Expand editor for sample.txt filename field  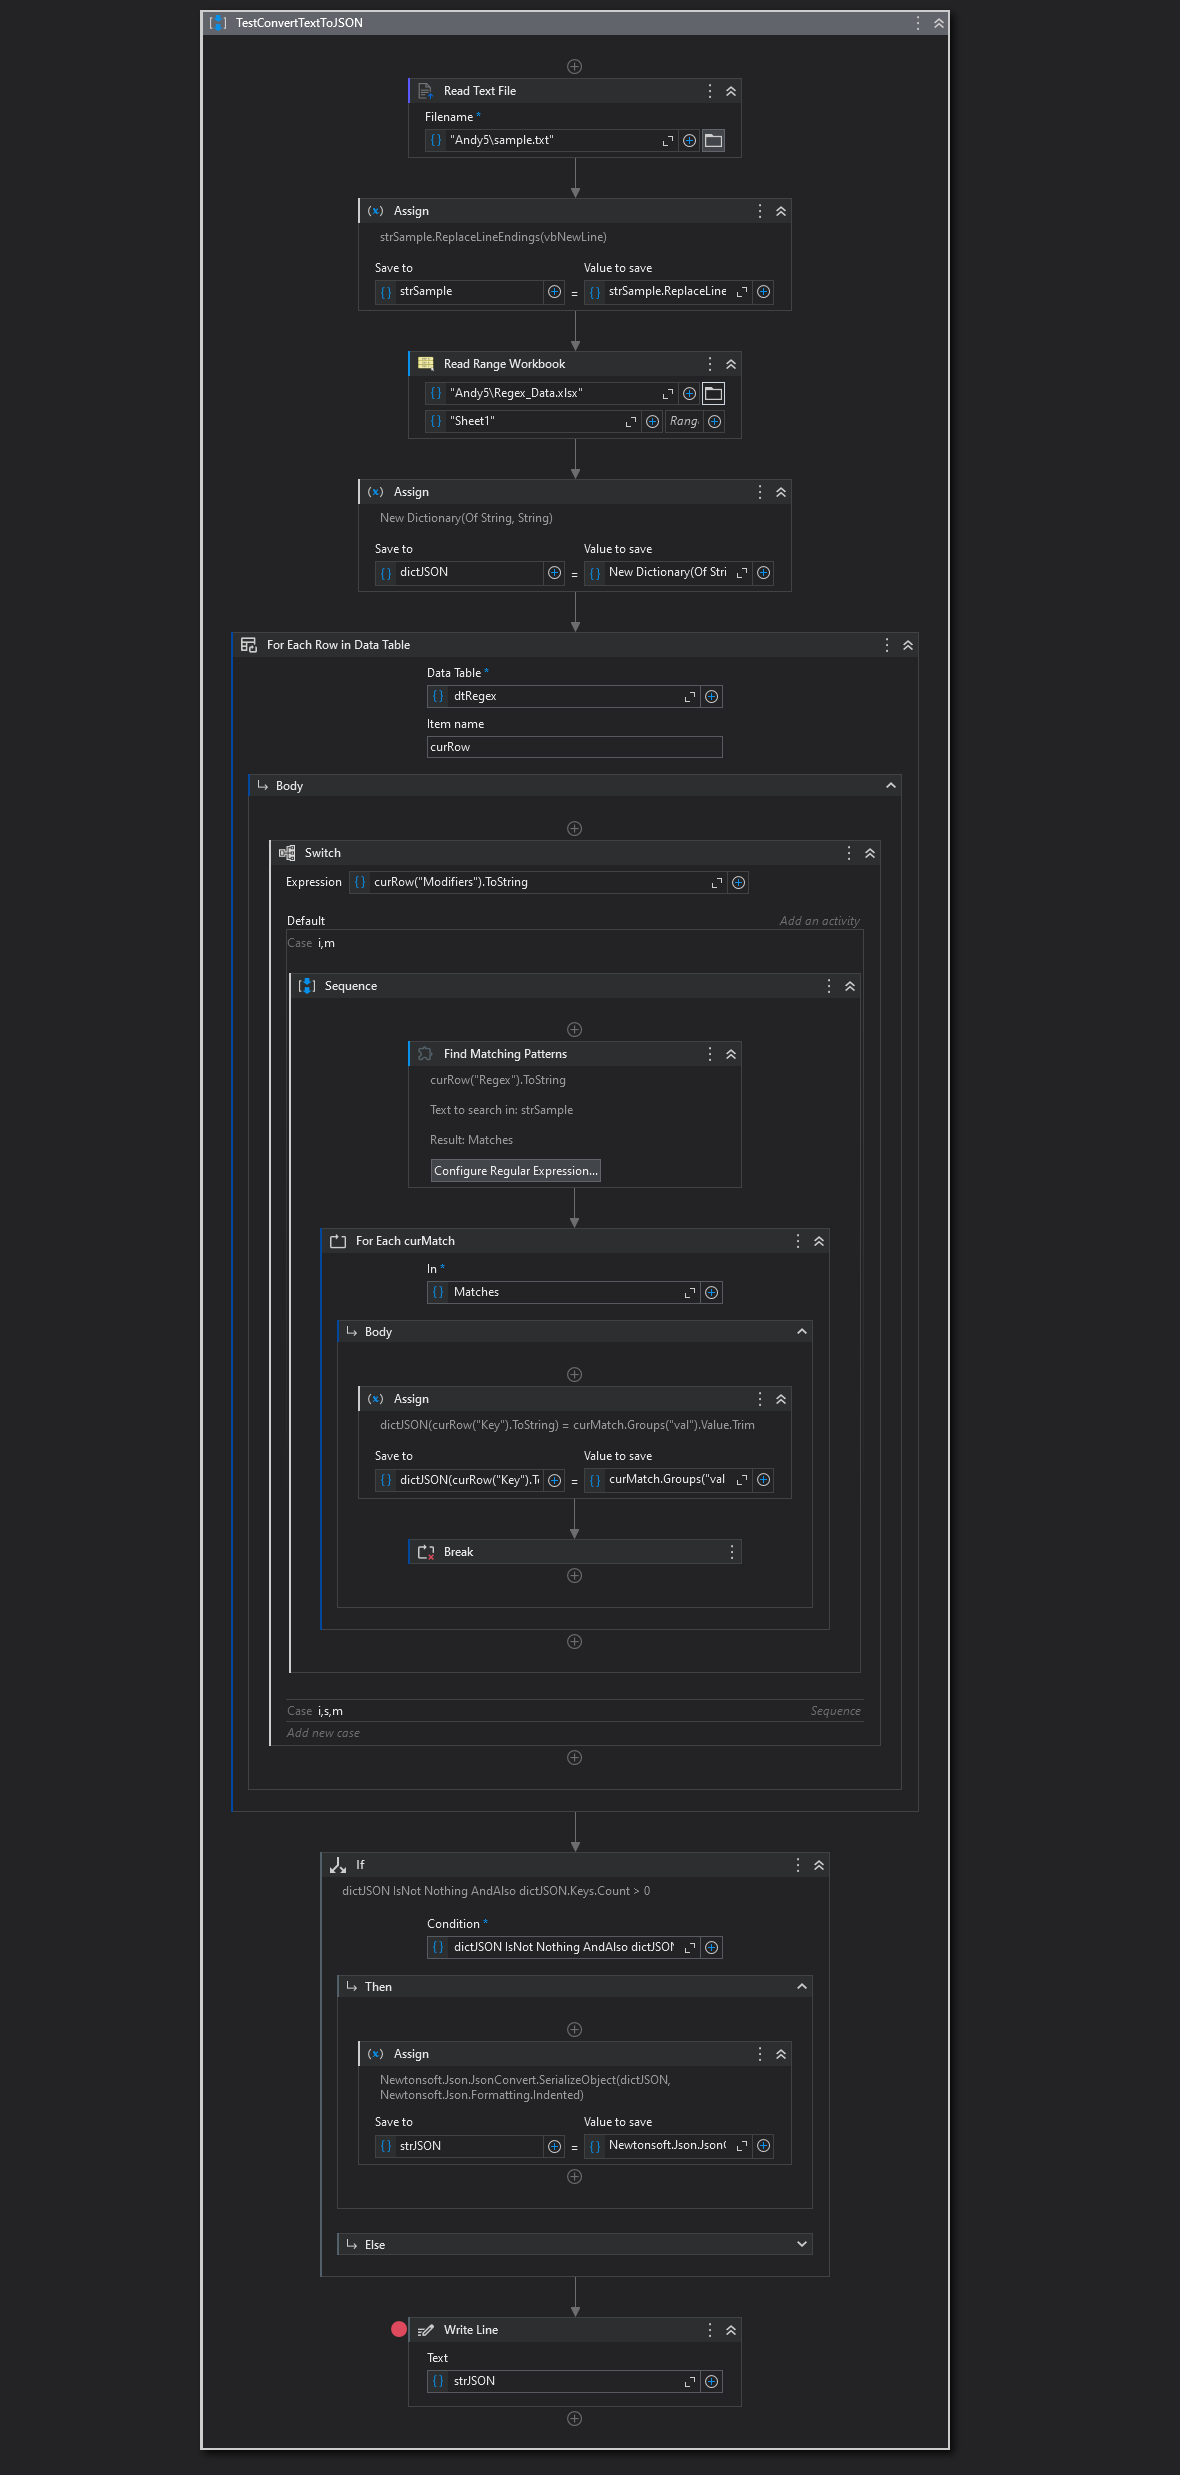coord(668,141)
